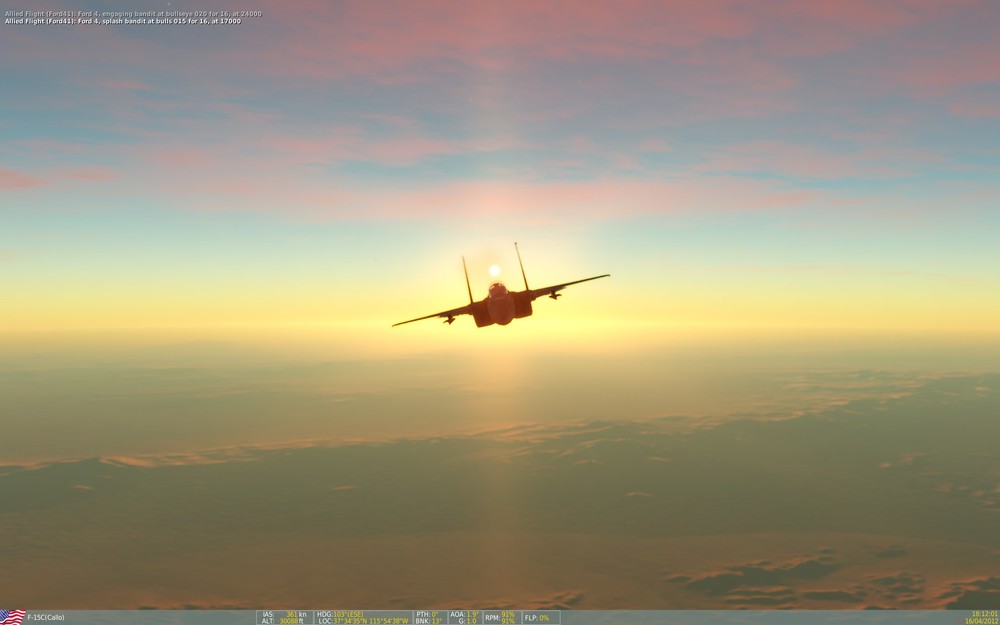Click the PTH 0° pitch readout
The height and width of the screenshot is (625, 1000).
(x=428, y=614)
